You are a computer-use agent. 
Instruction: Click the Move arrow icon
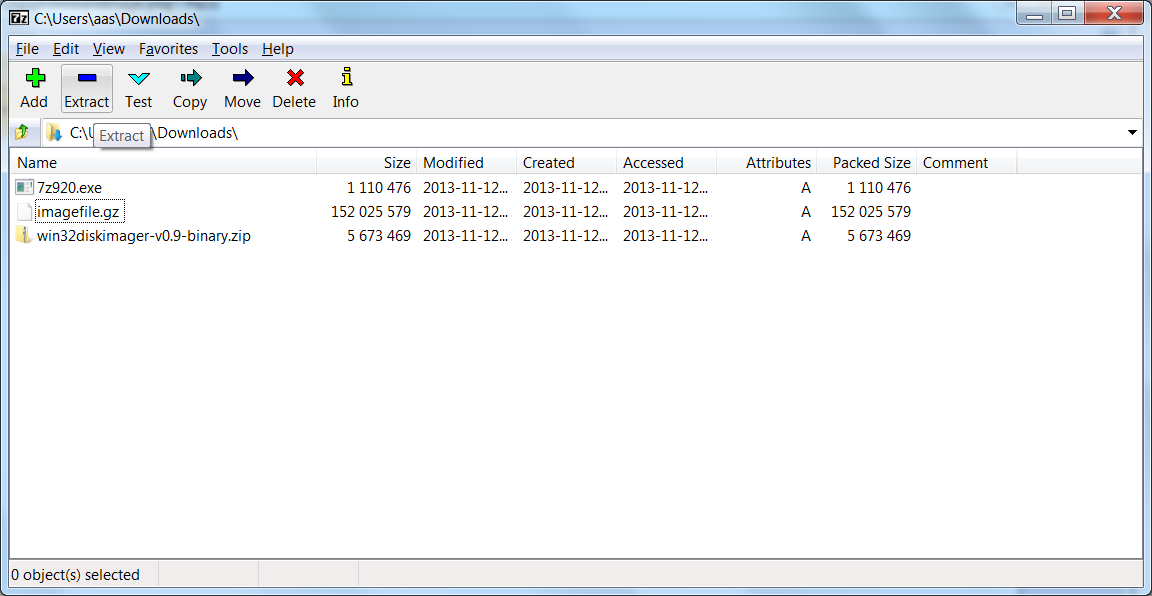click(x=242, y=78)
